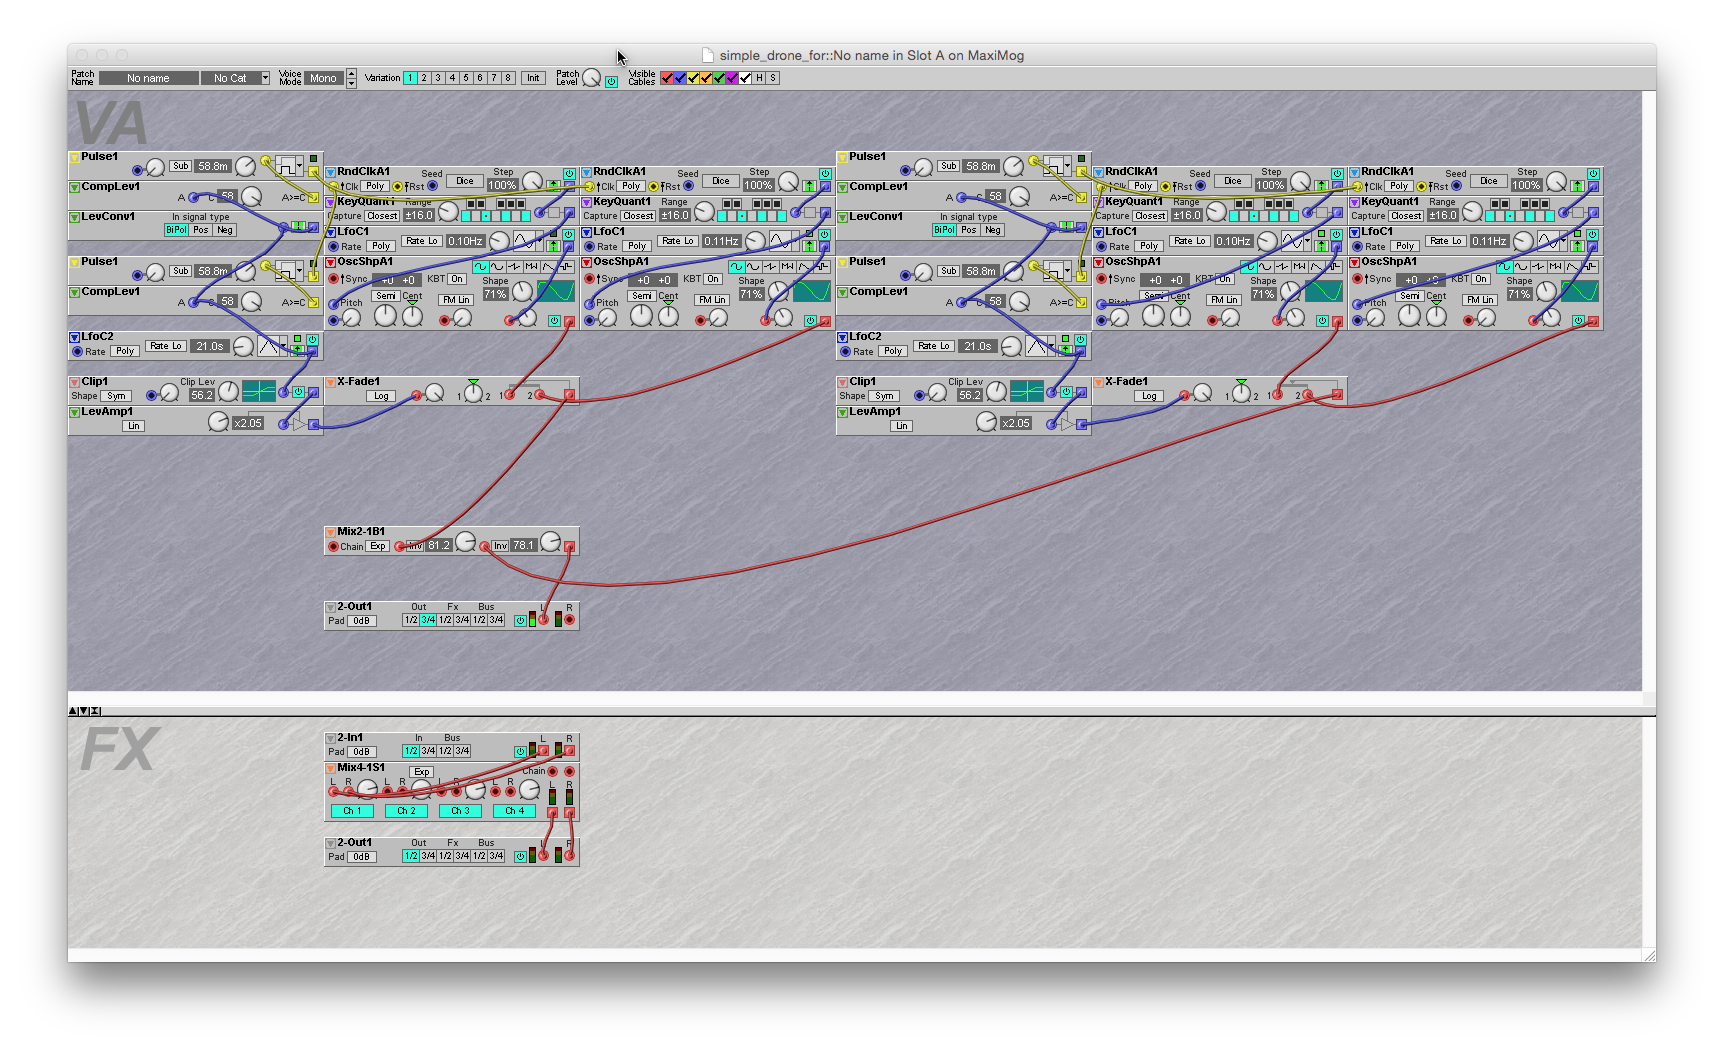Viewport: 1724px width, 1054px height.
Task: Click first signal input of Mix2-1B1
Action: (x=399, y=546)
